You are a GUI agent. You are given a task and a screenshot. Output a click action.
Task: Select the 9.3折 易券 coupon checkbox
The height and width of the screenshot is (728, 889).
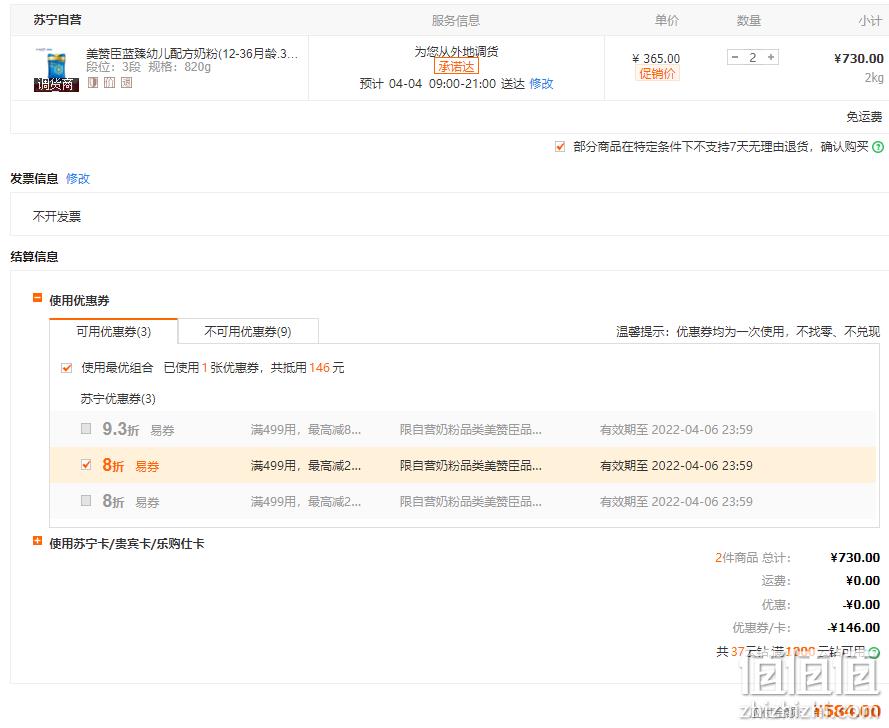point(86,429)
